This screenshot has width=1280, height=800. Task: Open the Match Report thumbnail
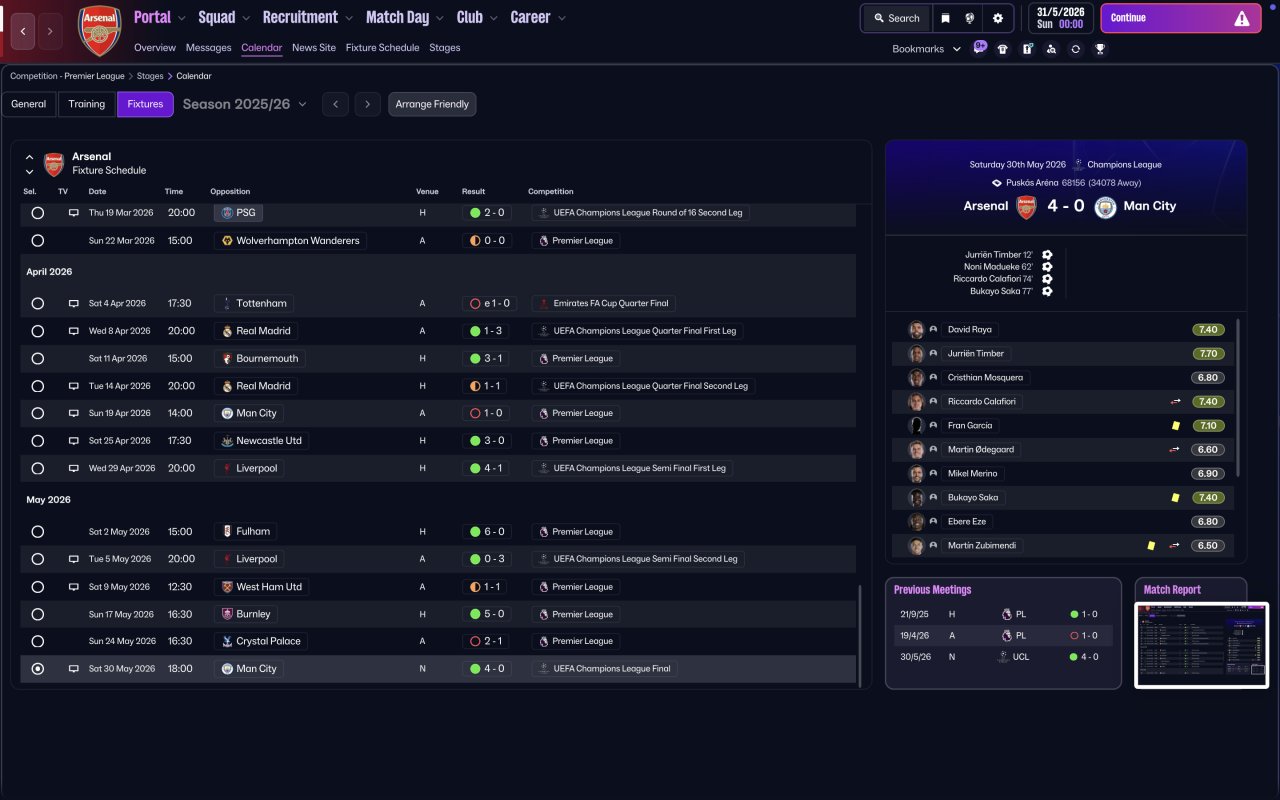pos(1202,645)
